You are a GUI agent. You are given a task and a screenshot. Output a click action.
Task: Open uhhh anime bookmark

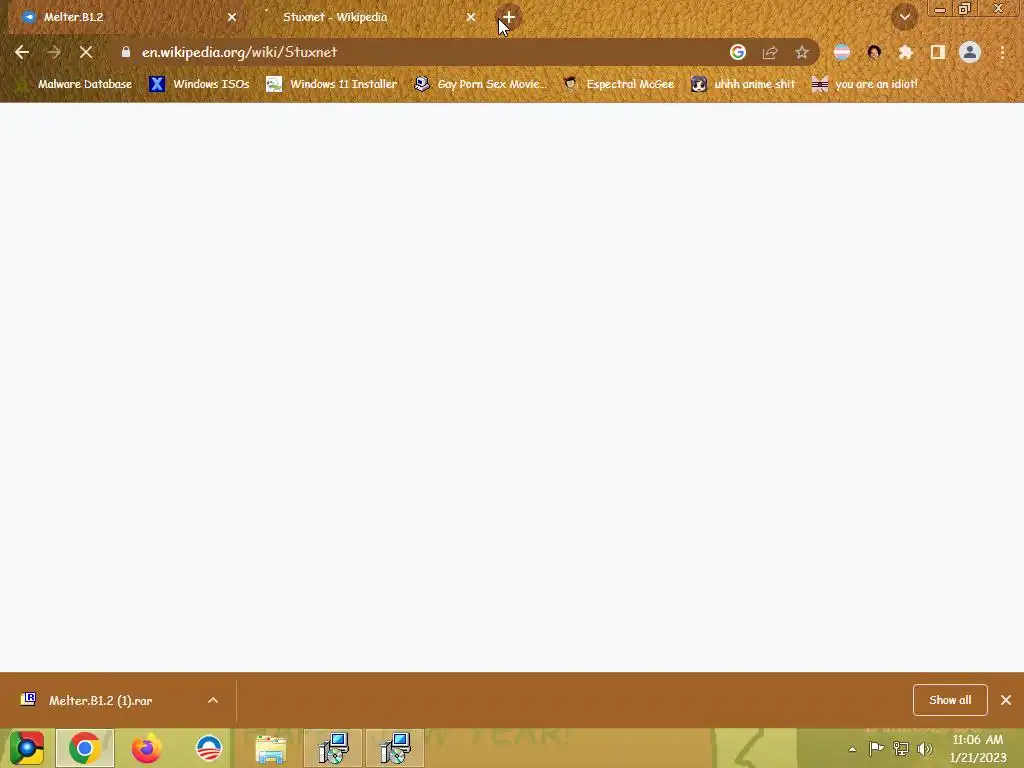pos(743,84)
